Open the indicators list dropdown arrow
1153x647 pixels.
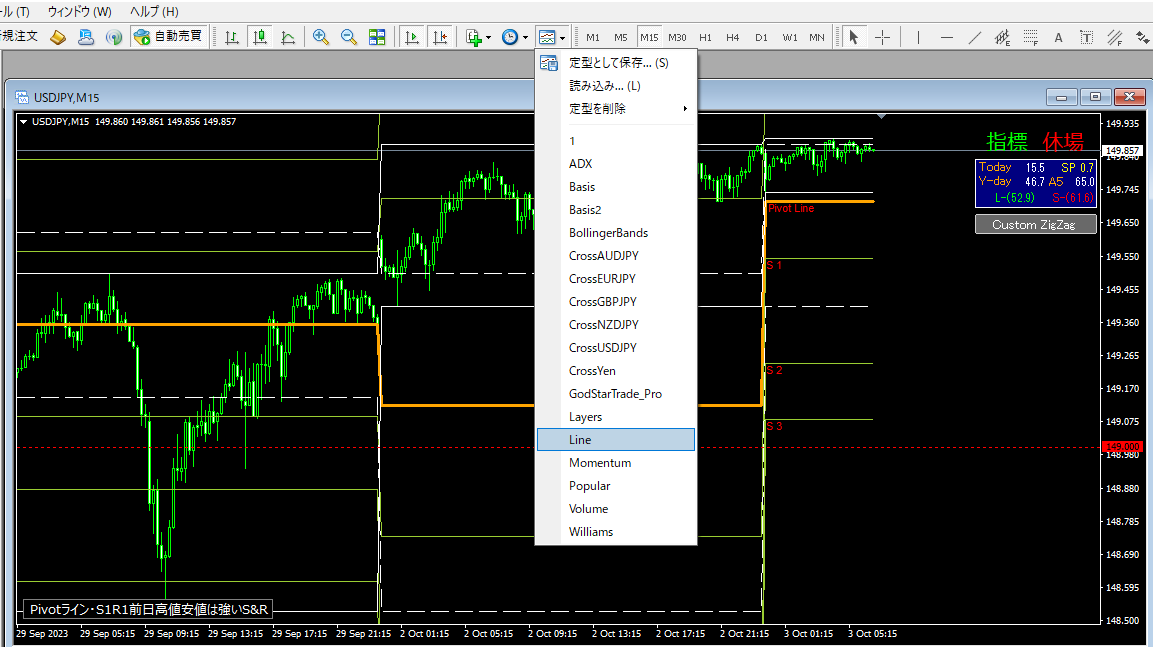[488, 38]
